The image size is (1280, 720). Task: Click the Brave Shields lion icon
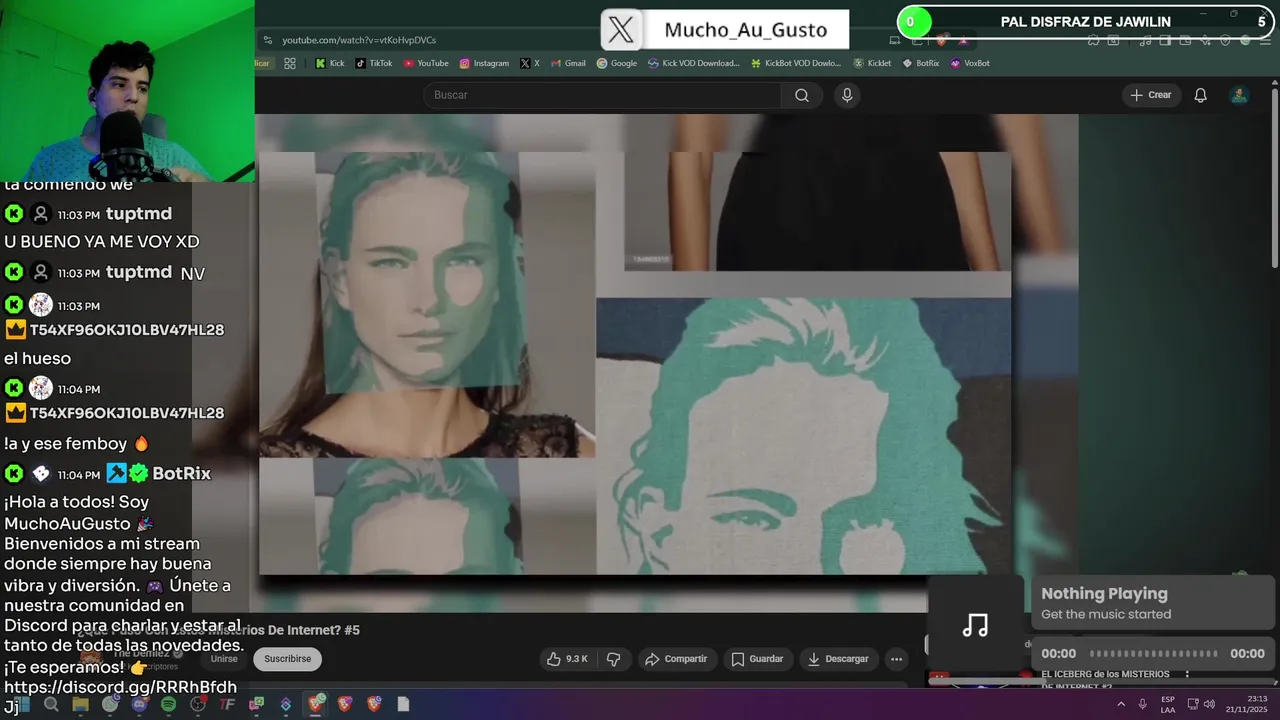[x=941, y=40]
